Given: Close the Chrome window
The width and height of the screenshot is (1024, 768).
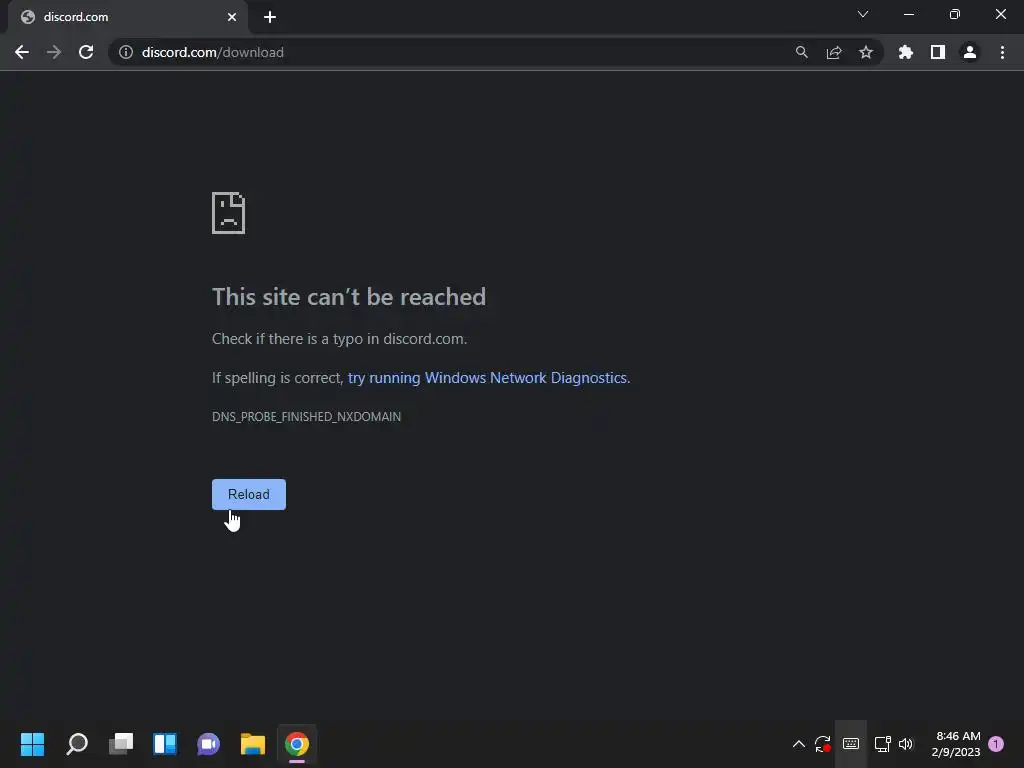Looking at the screenshot, I should [1000, 14].
